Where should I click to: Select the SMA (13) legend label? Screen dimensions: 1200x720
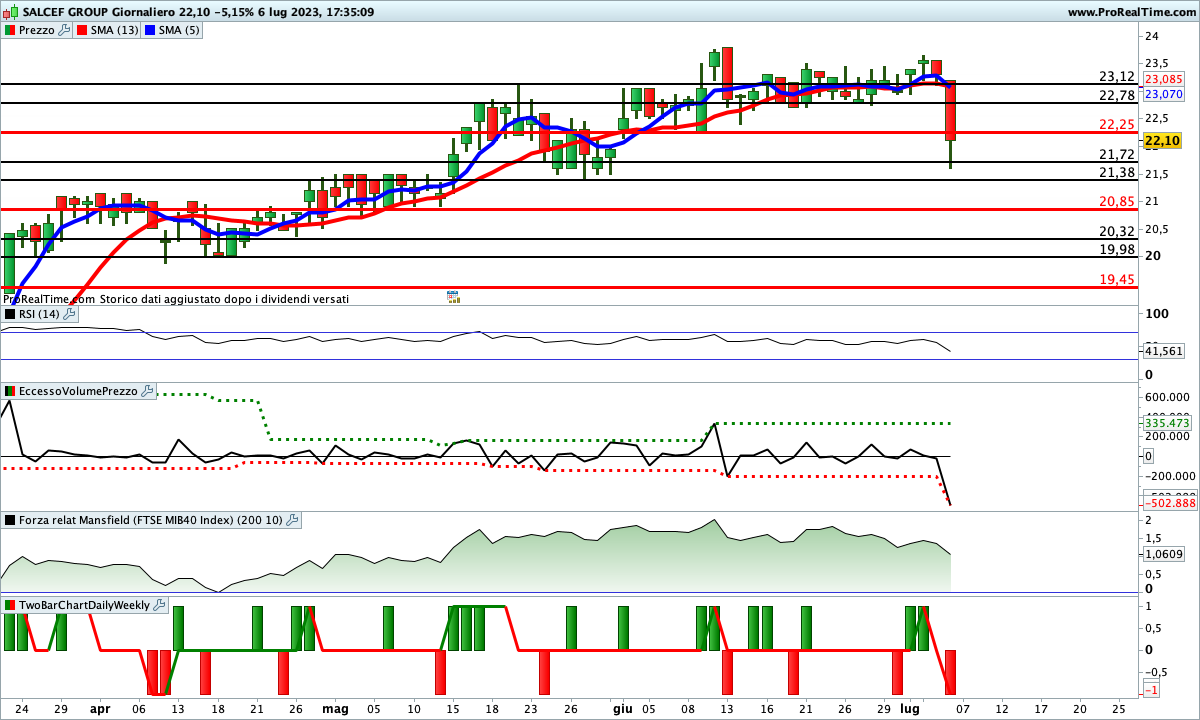coord(115,30)
